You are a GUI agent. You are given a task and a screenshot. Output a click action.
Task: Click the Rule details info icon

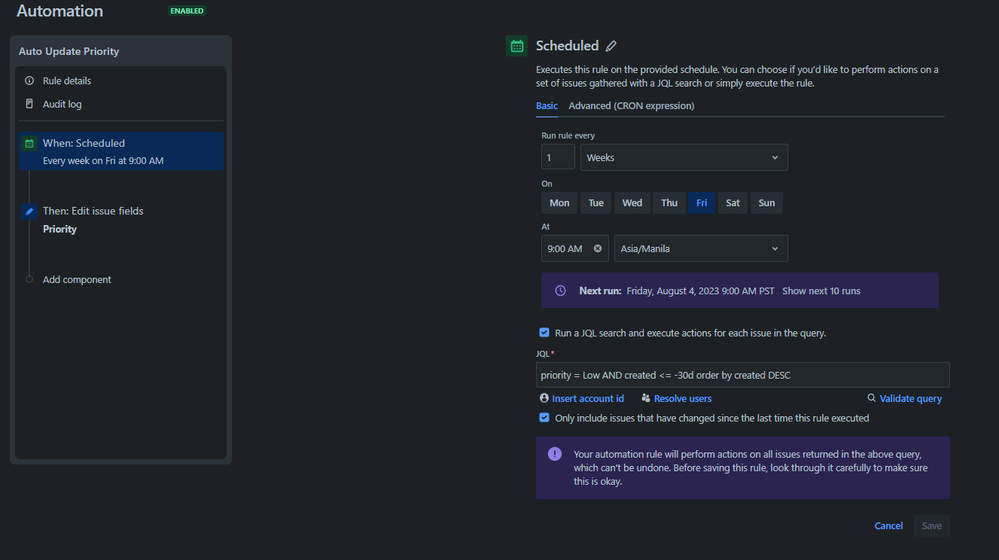click(x=29, y=81)
